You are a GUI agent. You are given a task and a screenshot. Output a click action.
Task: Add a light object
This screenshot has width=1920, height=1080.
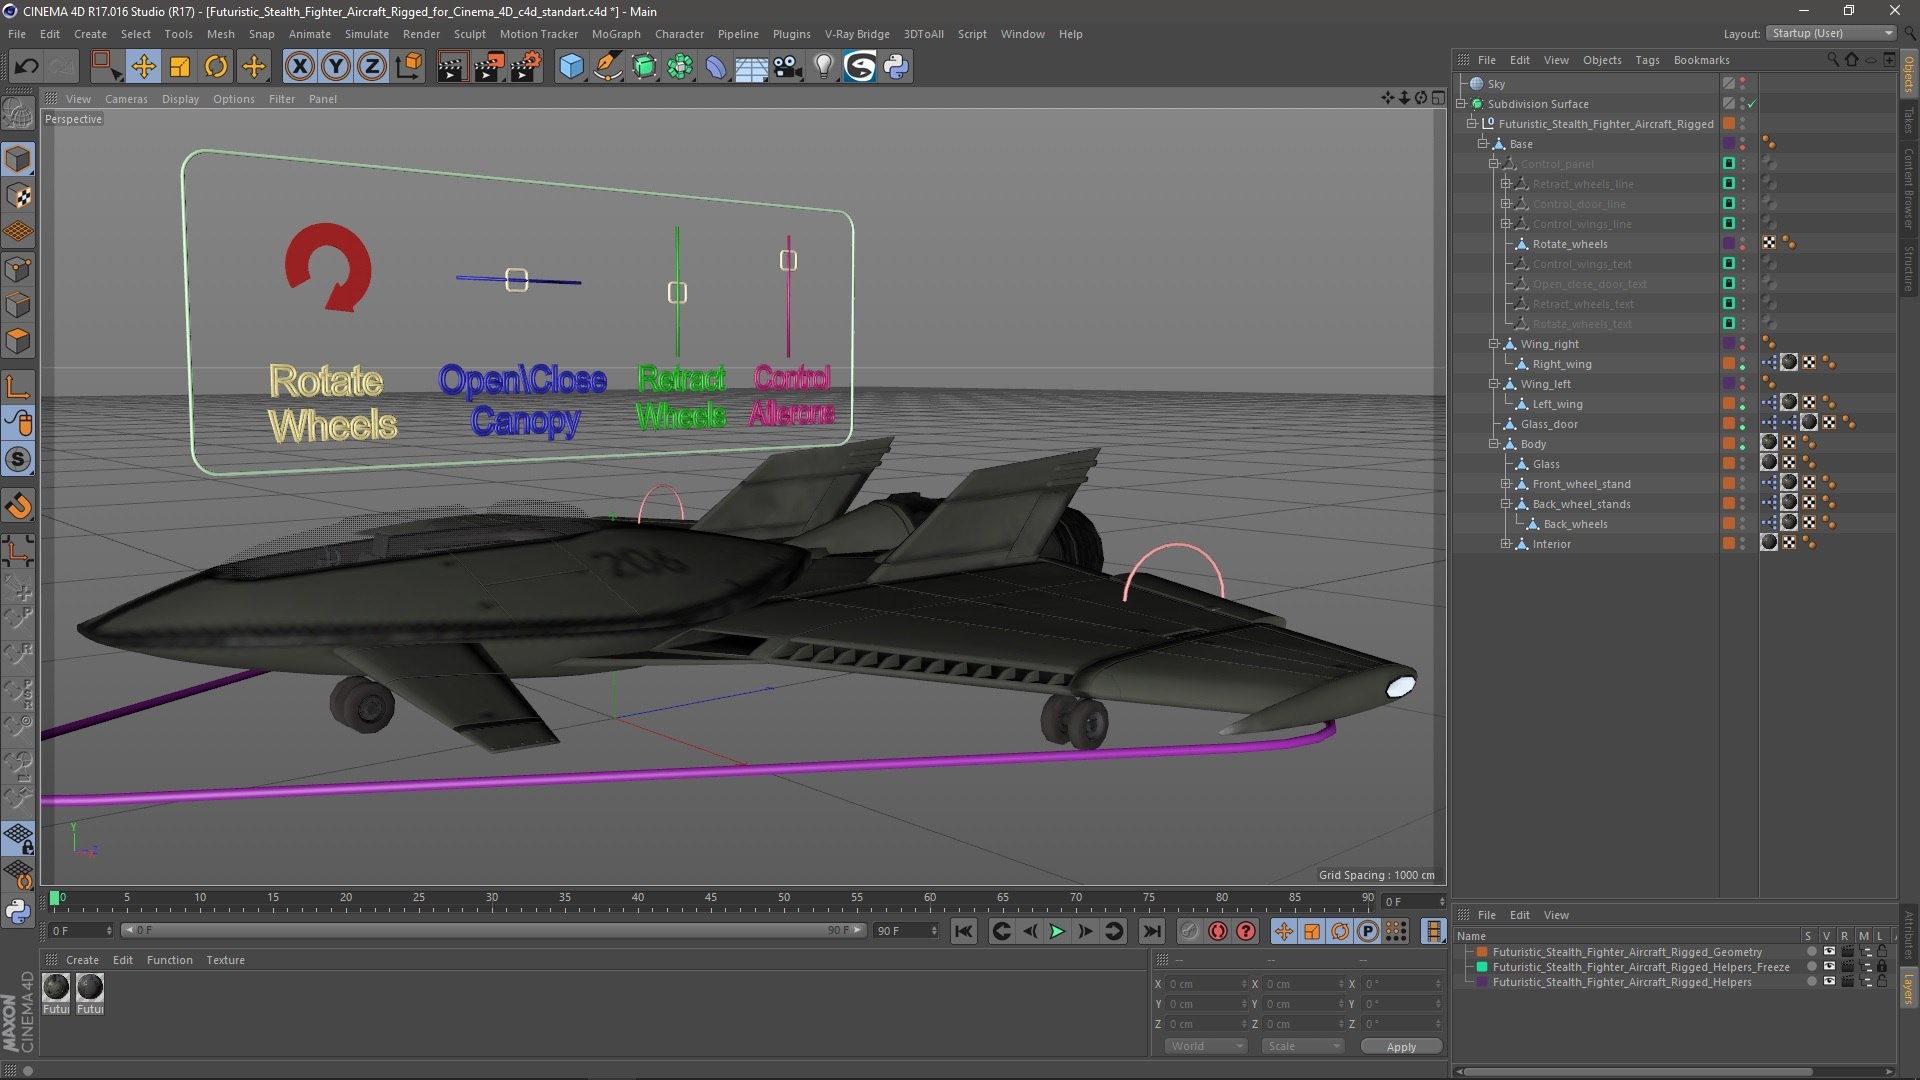(824, 67)
